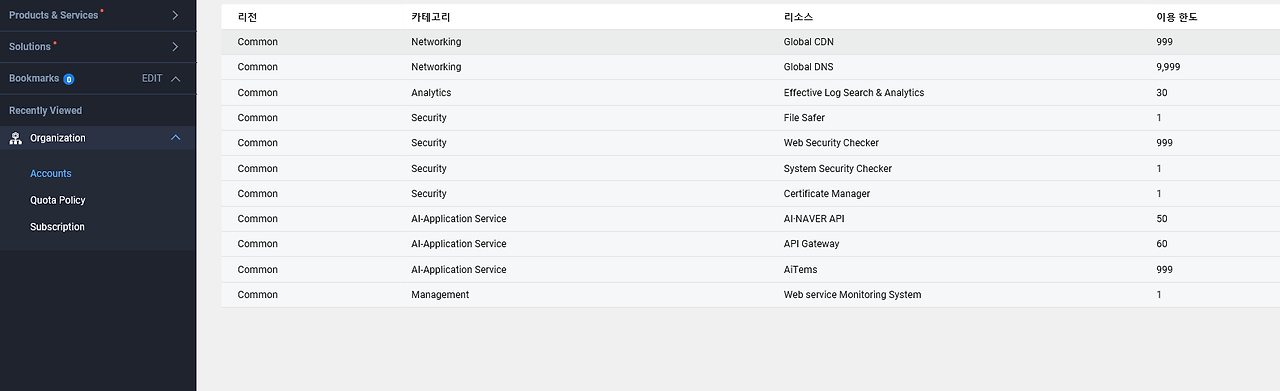
Task: Select the Certificate Manager row
Action: pyautogui.click(x=750, y=194)
